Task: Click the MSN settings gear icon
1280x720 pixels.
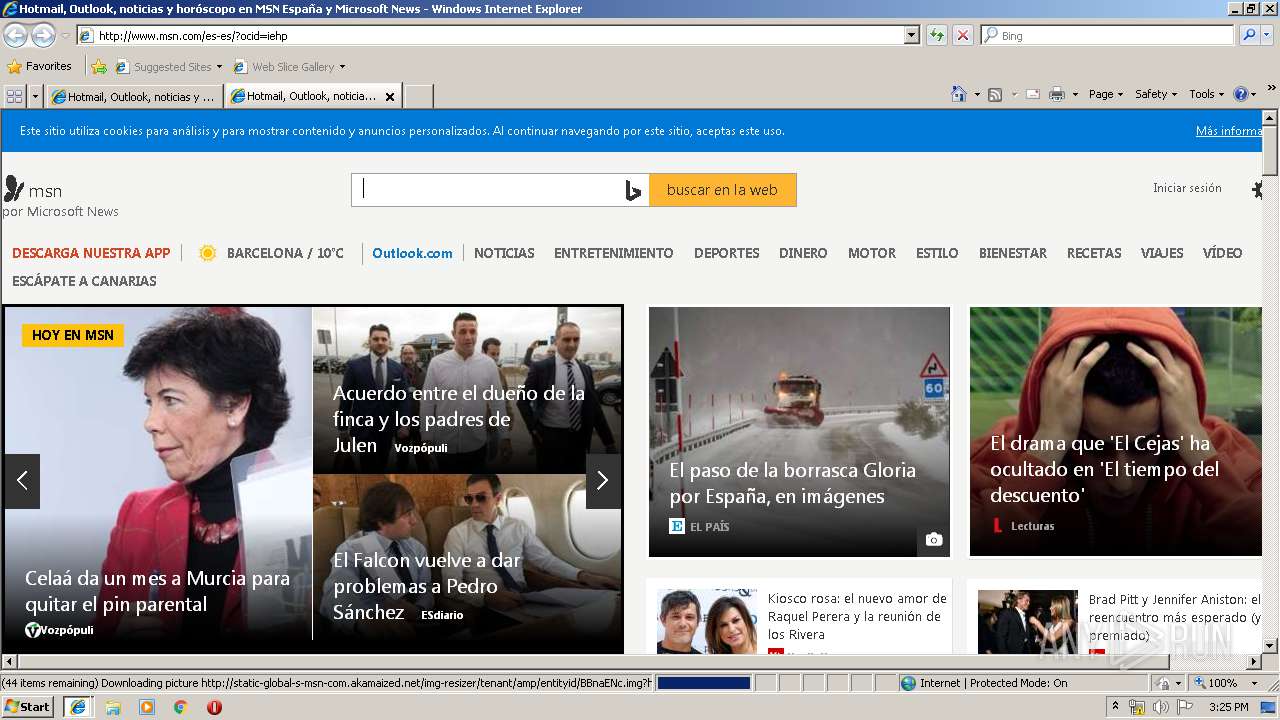Action: pos(1257,189)
